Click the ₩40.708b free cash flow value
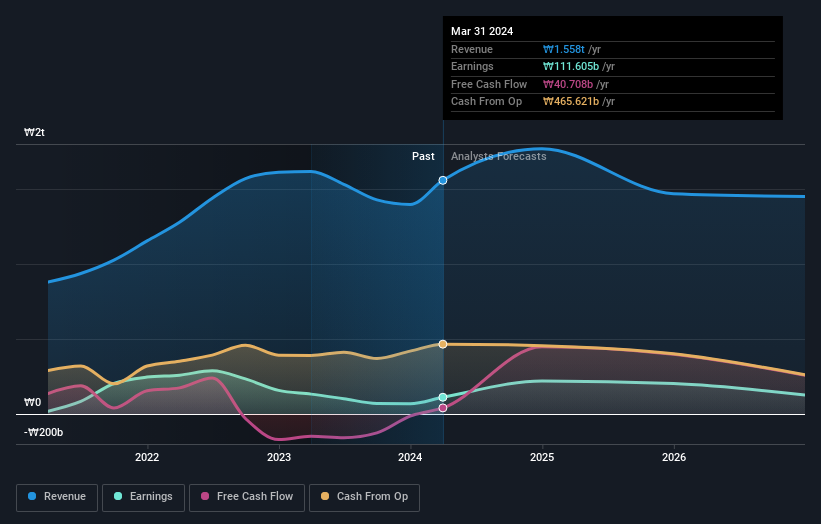Screen dimensions: 821x524 pyautogui.click(x=568, y=84)
